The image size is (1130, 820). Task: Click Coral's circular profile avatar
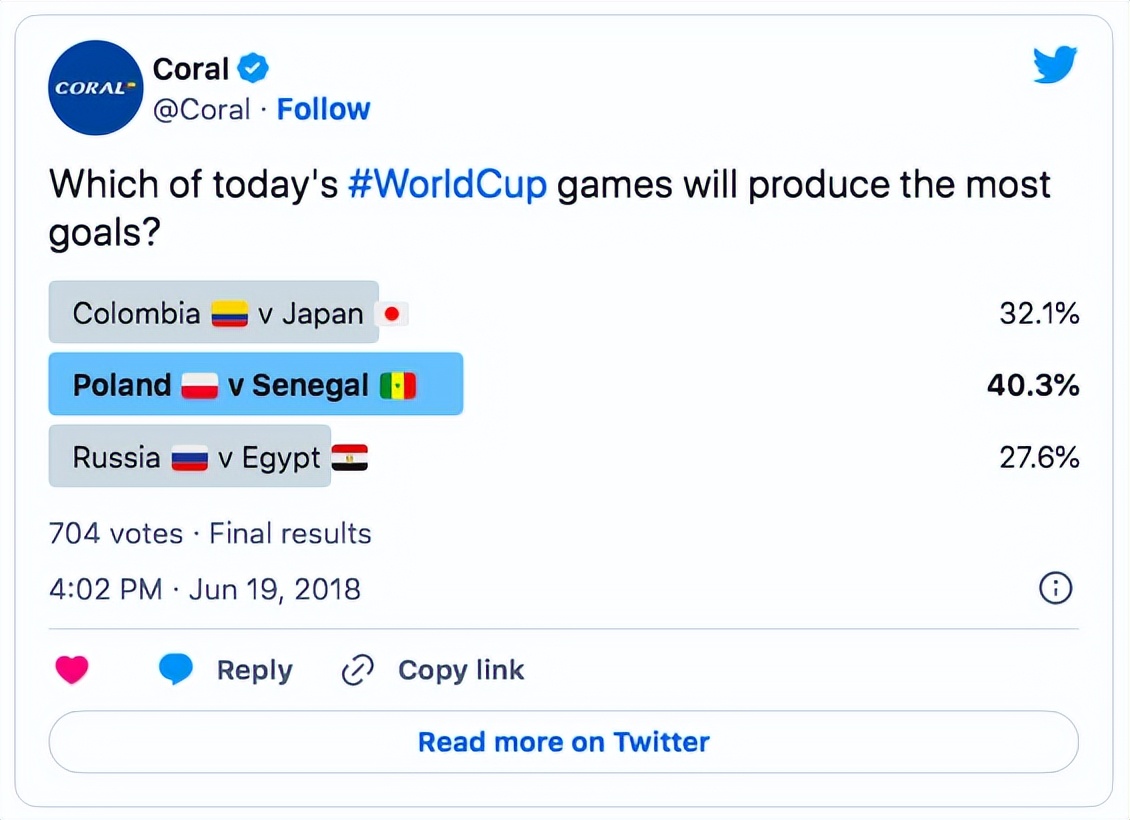pos(95,87)
